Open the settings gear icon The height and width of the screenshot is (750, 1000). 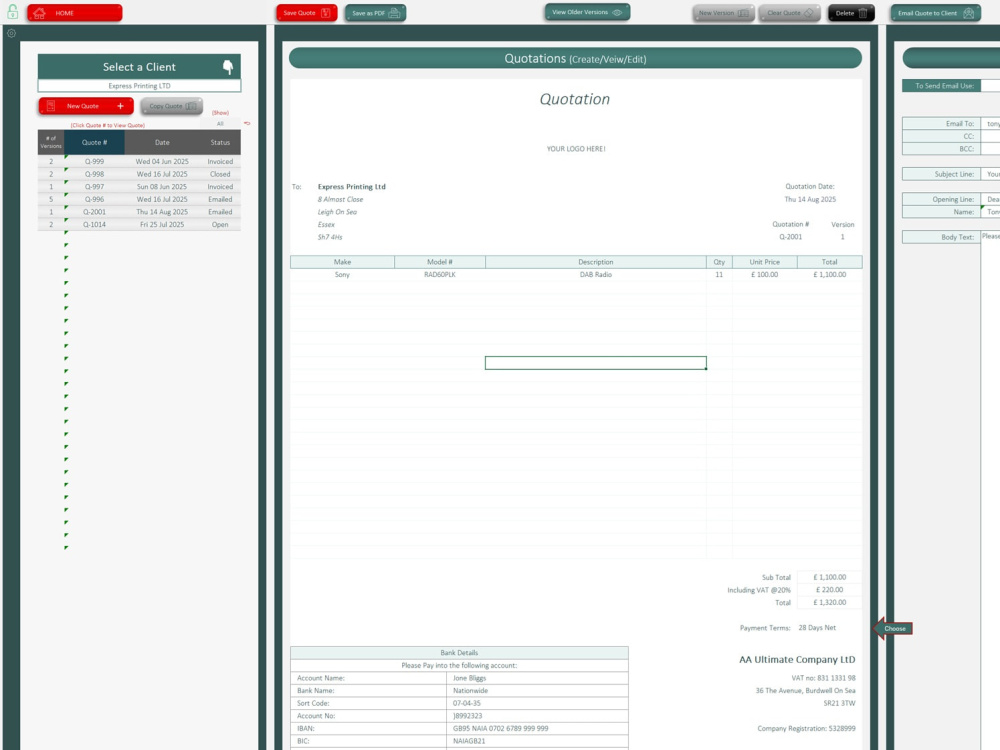pos(11,33)
